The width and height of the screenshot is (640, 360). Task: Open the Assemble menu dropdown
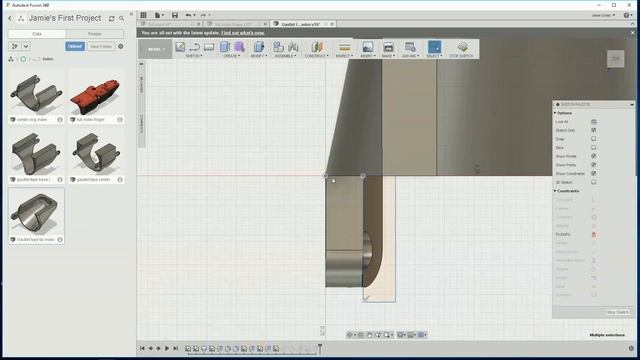[x=285, y=56]
